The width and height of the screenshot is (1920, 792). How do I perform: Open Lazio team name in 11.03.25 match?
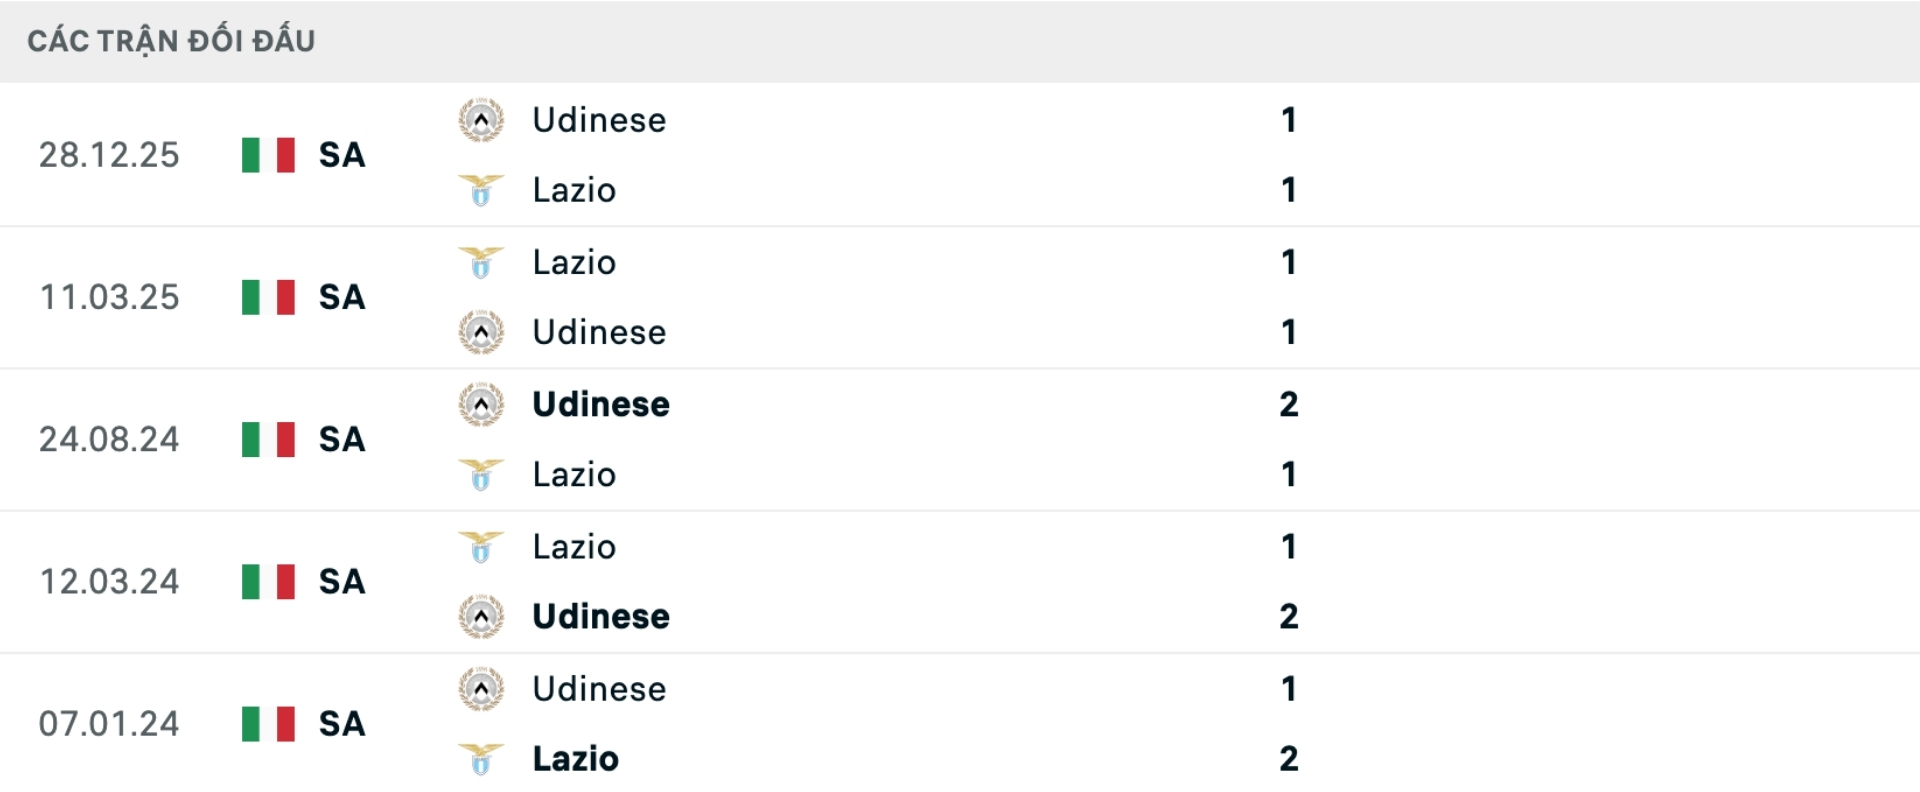[x=574, y=262]
